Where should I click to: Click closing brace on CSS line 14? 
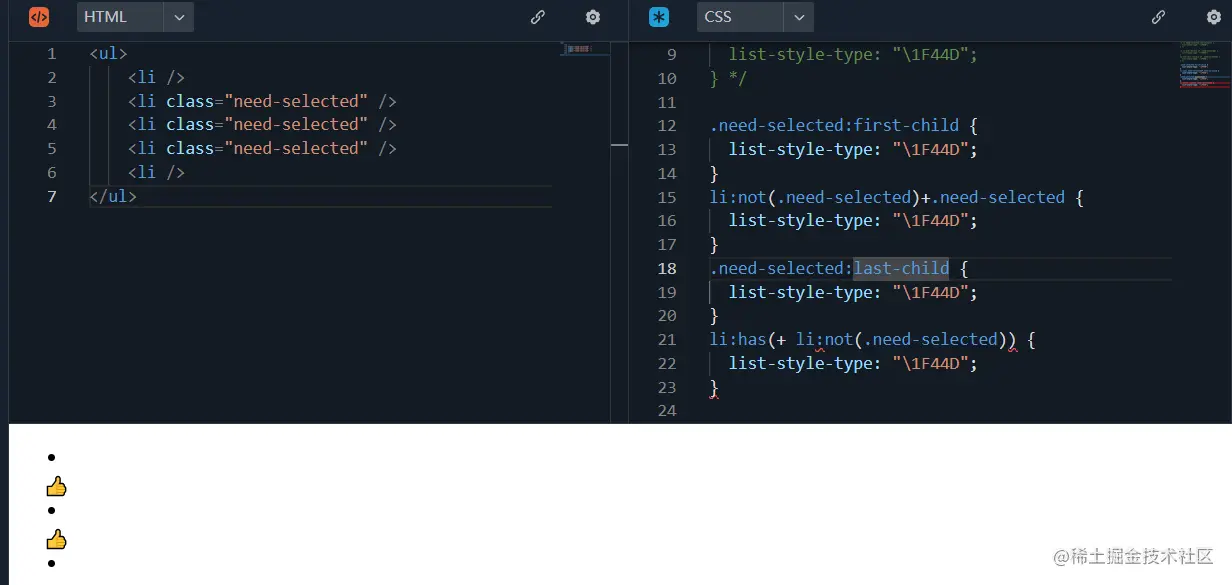714,173
